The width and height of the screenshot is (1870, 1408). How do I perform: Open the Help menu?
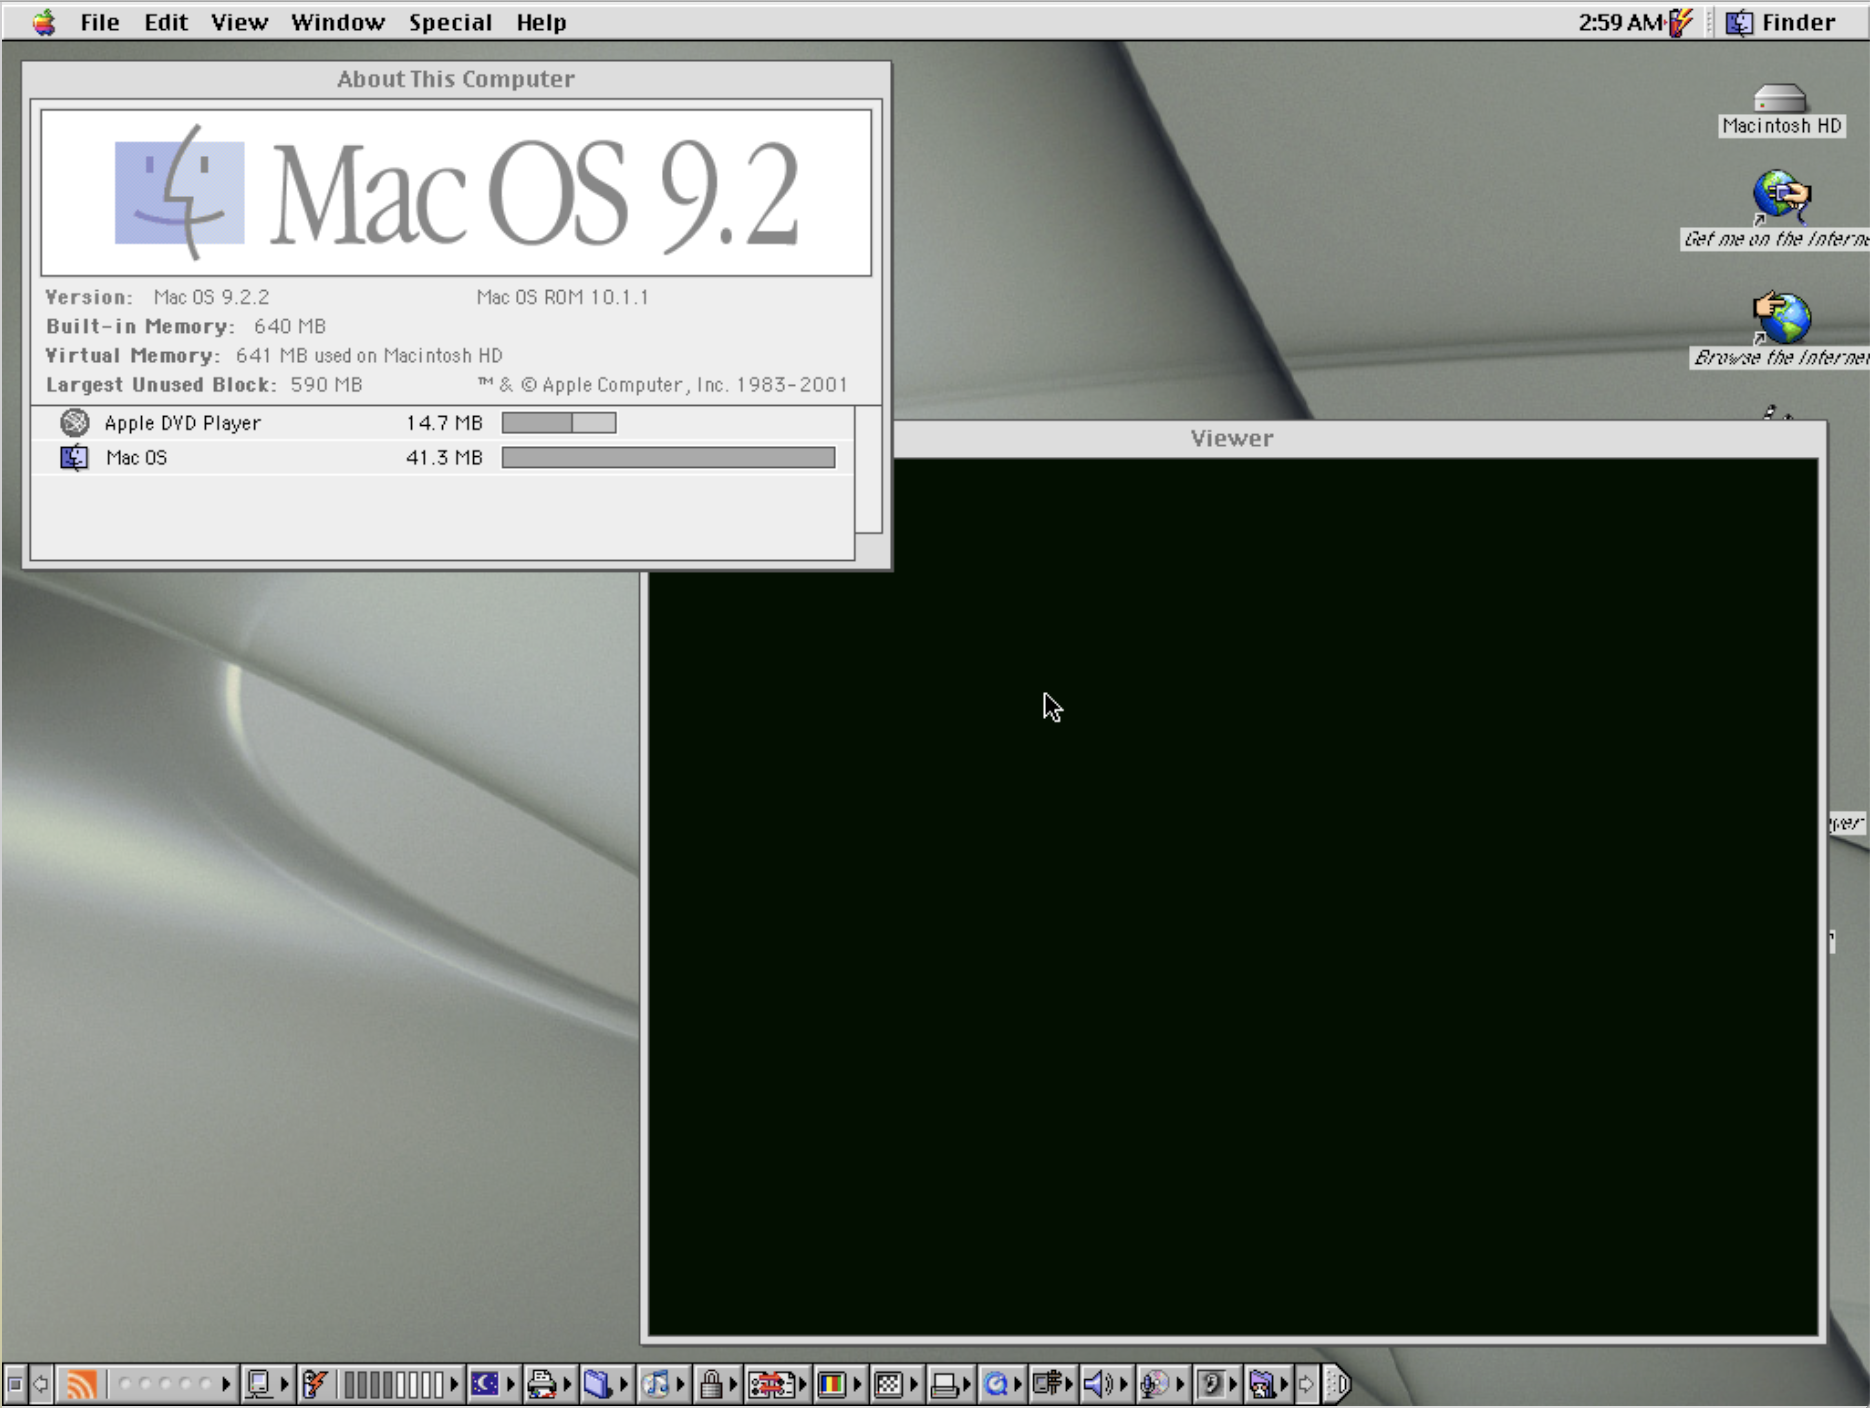pyautogui.click(x=541, y=22)
